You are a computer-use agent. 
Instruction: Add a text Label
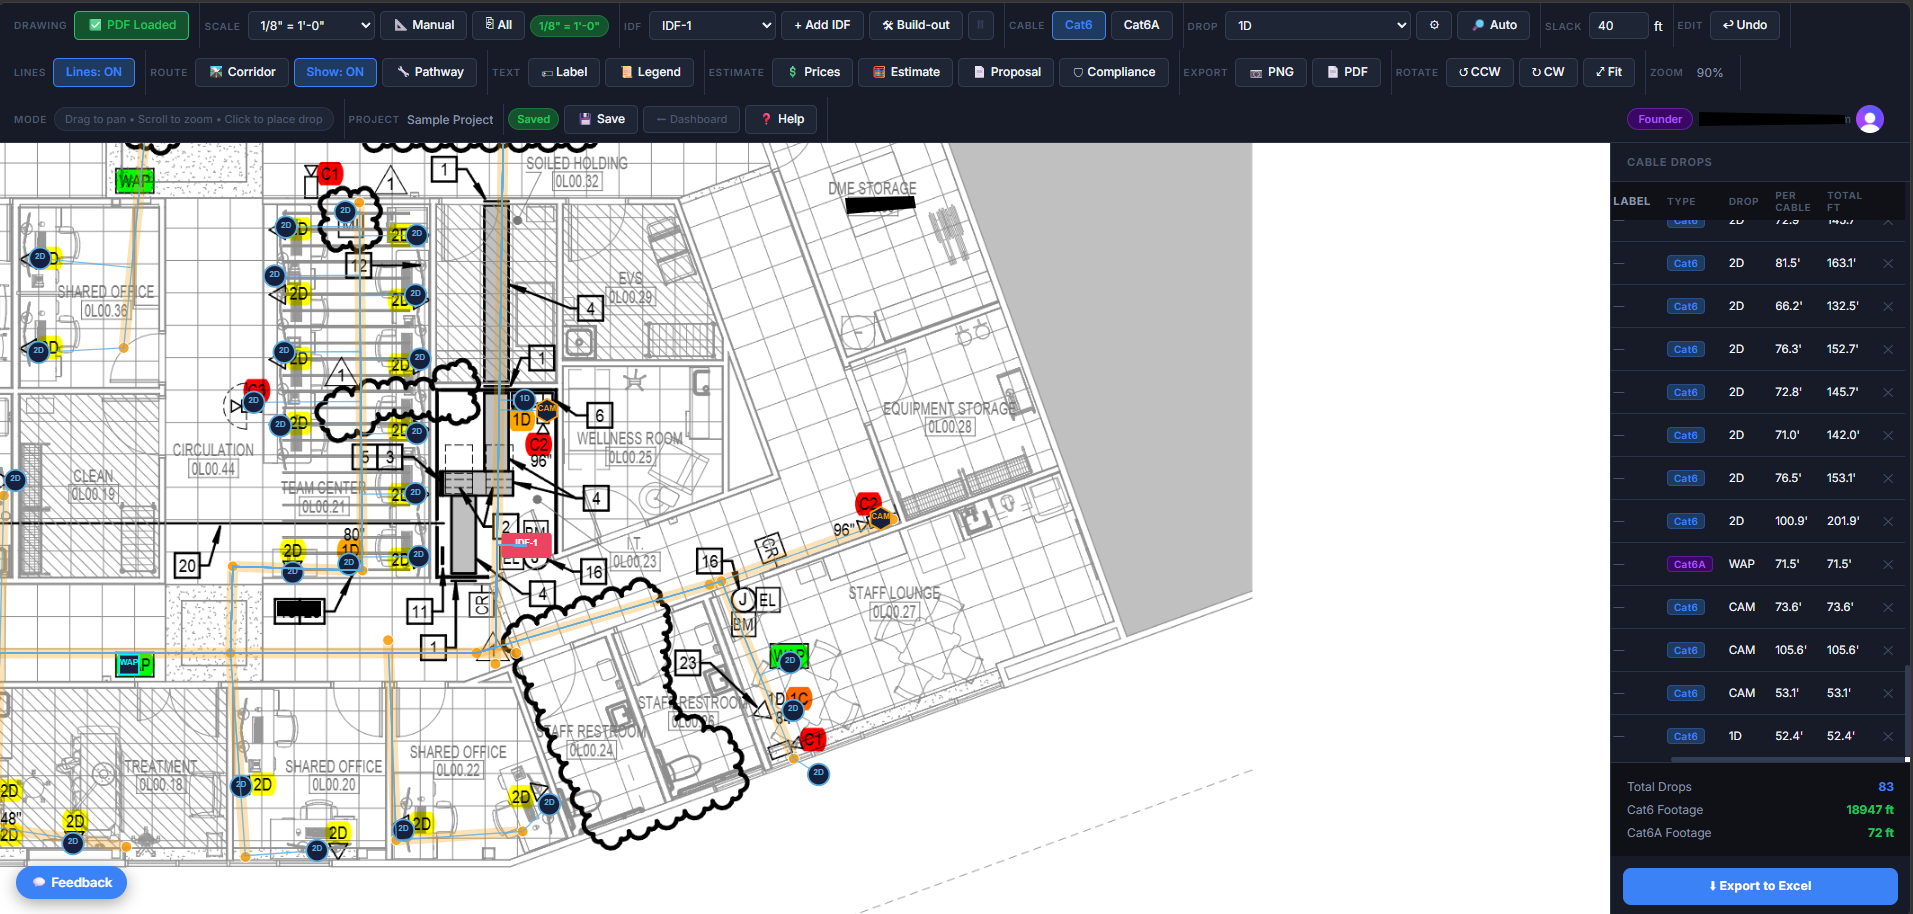564,72
